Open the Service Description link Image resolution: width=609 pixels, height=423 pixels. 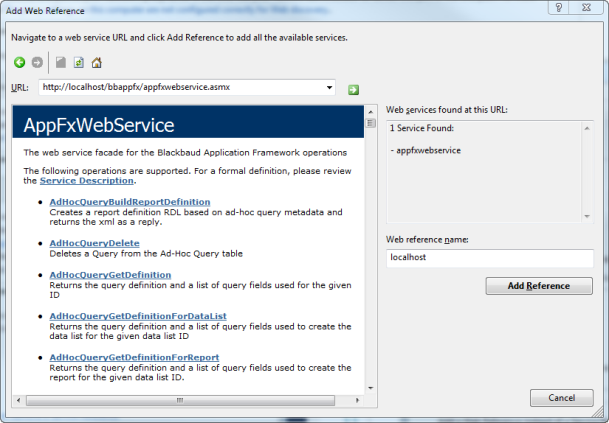coord(86,181)
